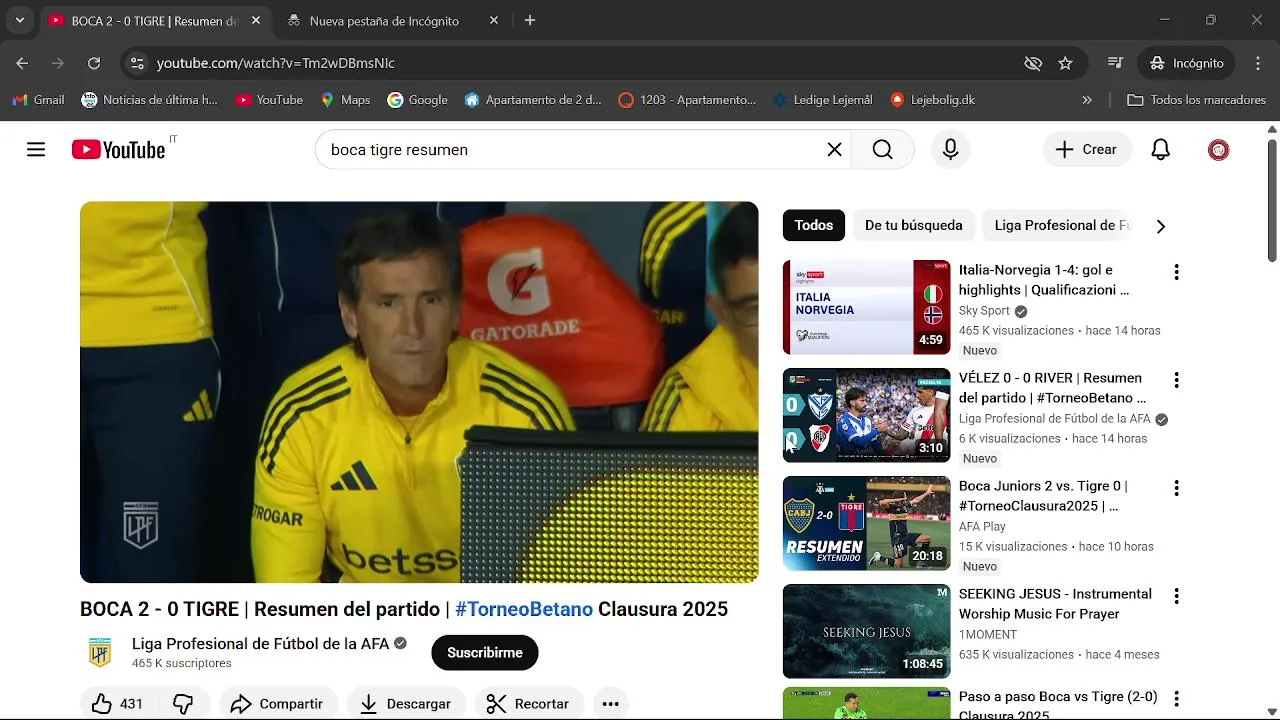Image resolution: width=1280 pixels, height=720 pixels.
Task: Open the Seeking Jesus video thumbnail
Action: tap(866, 631)
